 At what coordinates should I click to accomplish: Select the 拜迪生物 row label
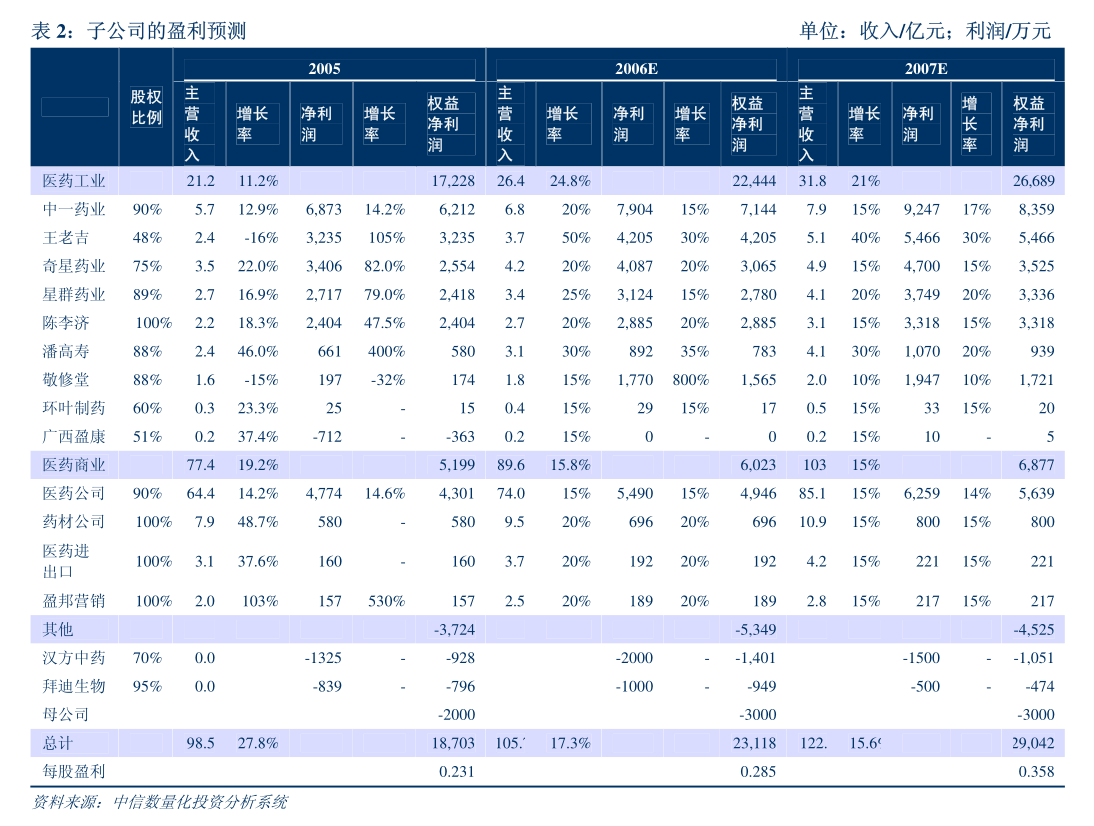click(x=73, y=686)
